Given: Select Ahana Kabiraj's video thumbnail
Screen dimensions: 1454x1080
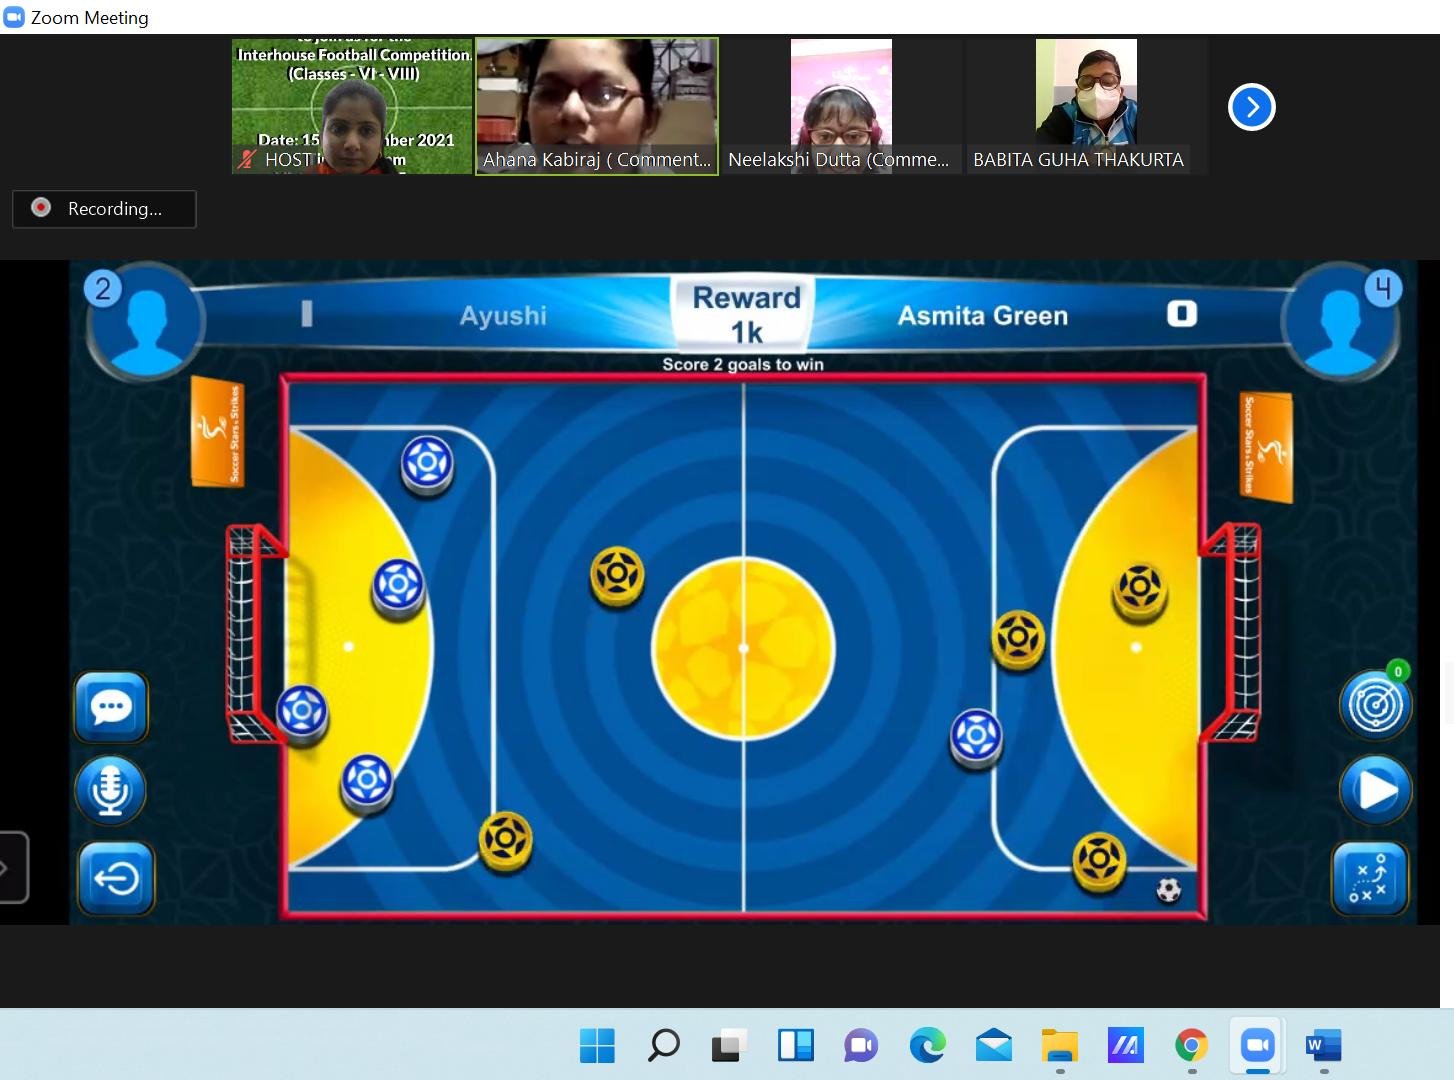Looking at the screenshot, I should 597,106.
